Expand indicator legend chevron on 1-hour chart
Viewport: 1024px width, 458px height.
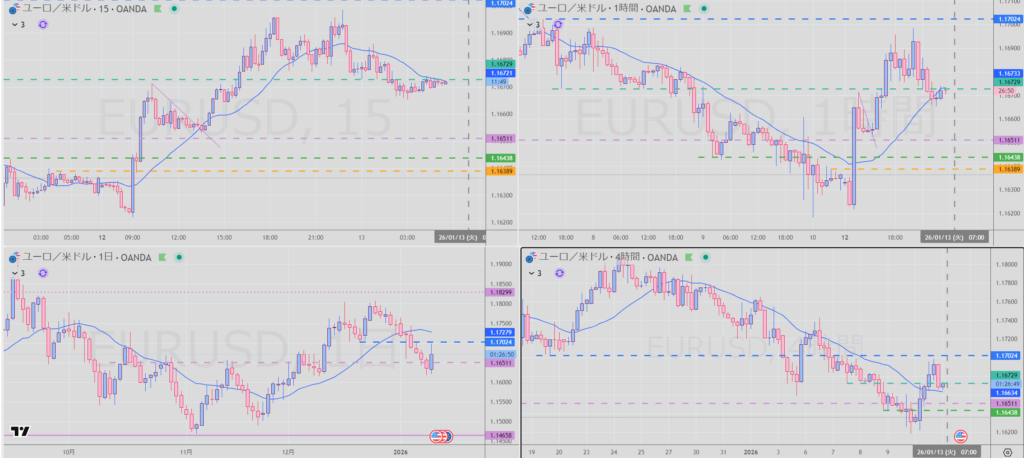point(529,24)
